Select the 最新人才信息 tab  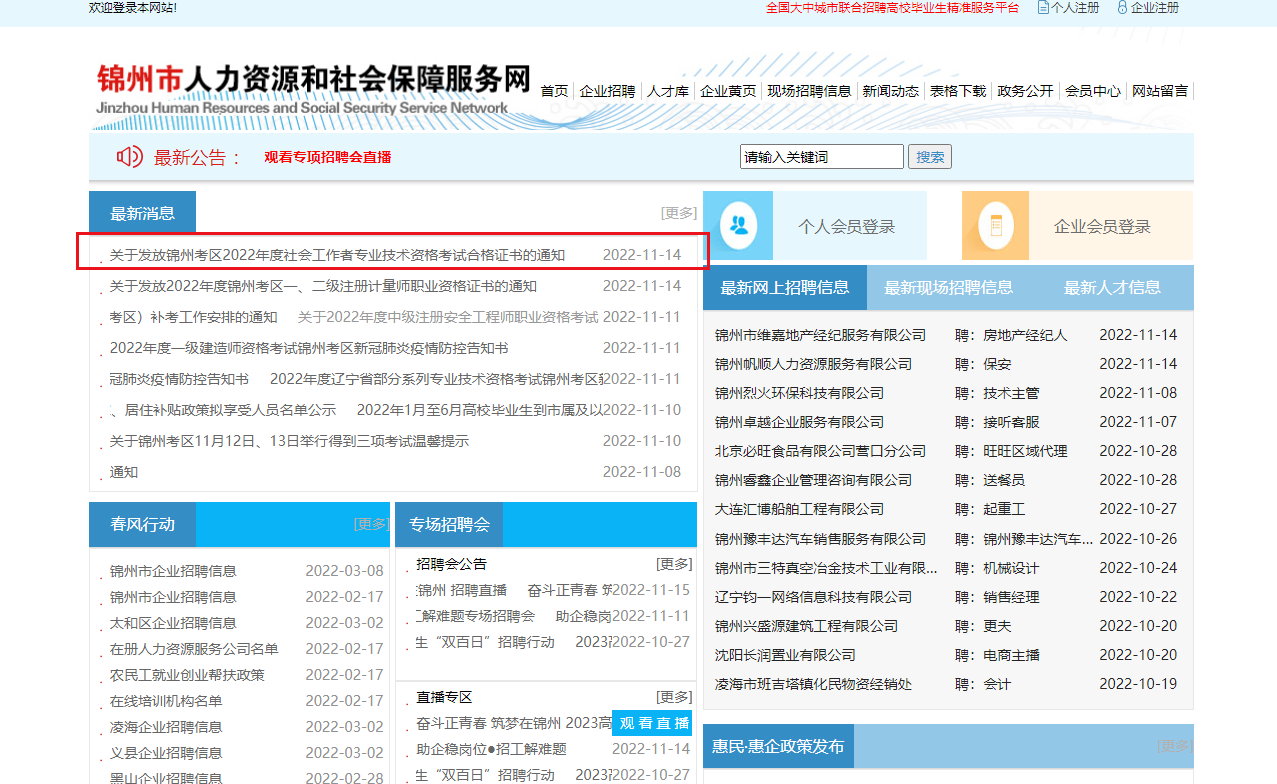[x=1112, y=288]
